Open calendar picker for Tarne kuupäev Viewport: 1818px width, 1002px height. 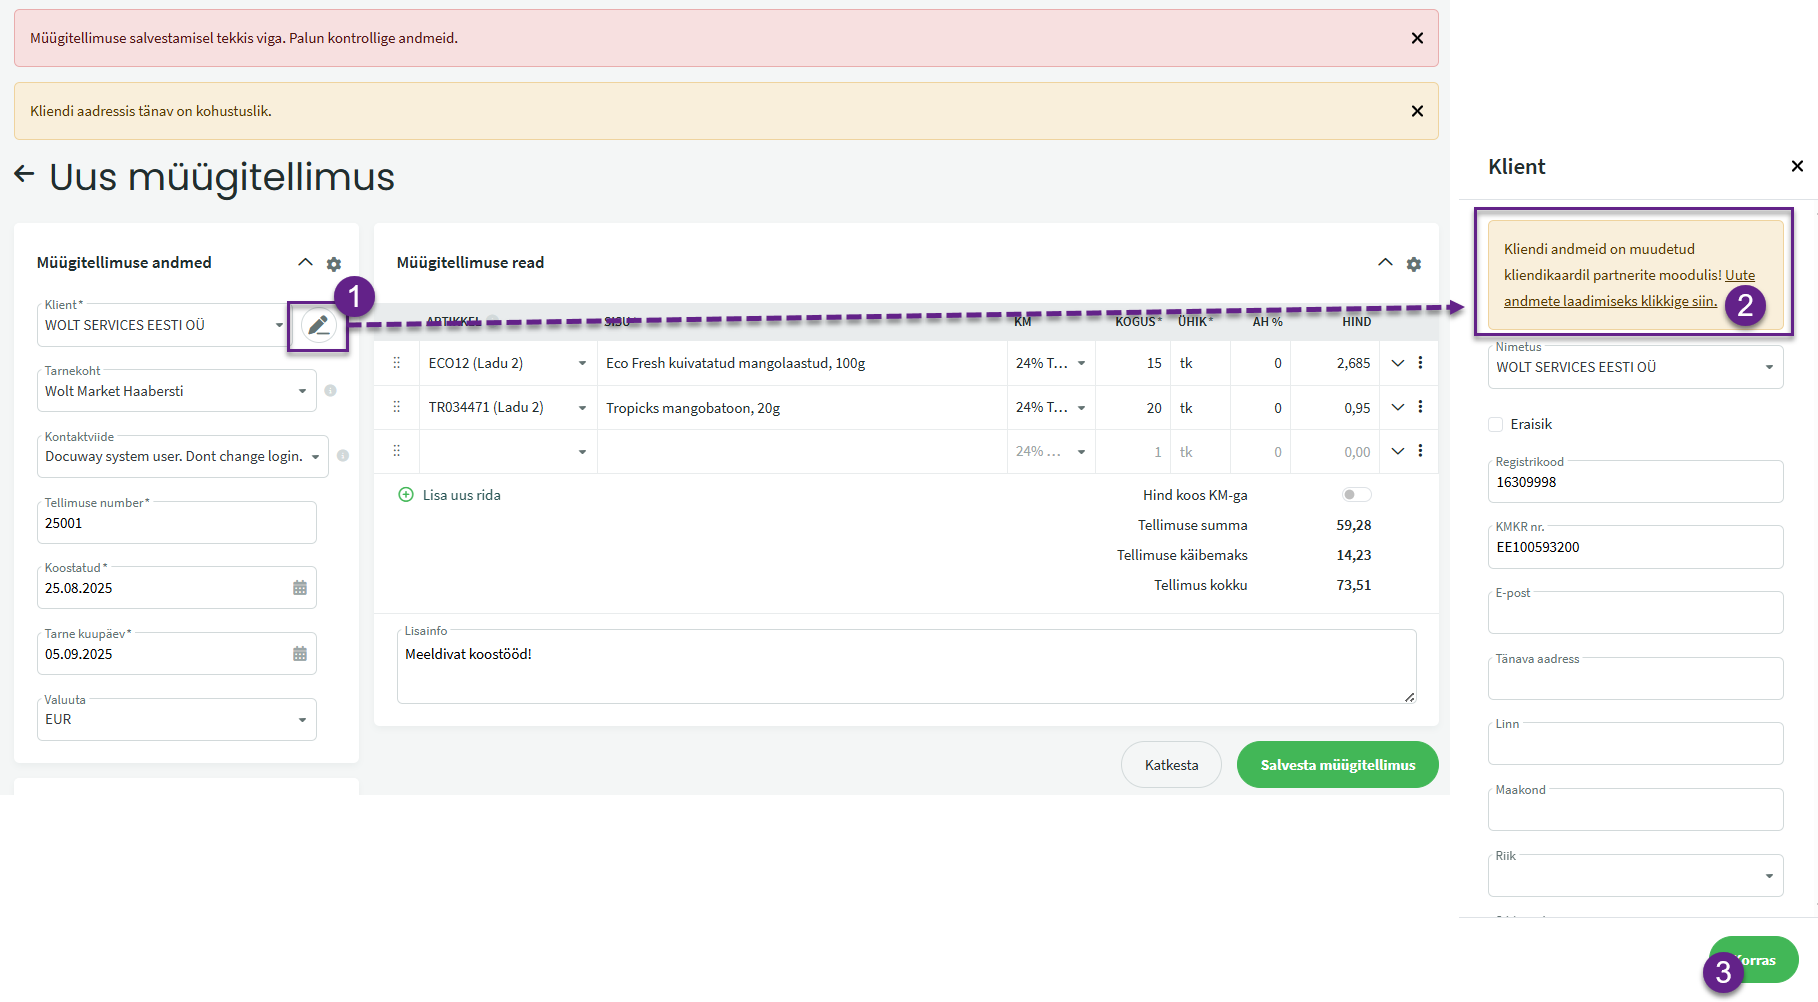[x=300, y=654]
